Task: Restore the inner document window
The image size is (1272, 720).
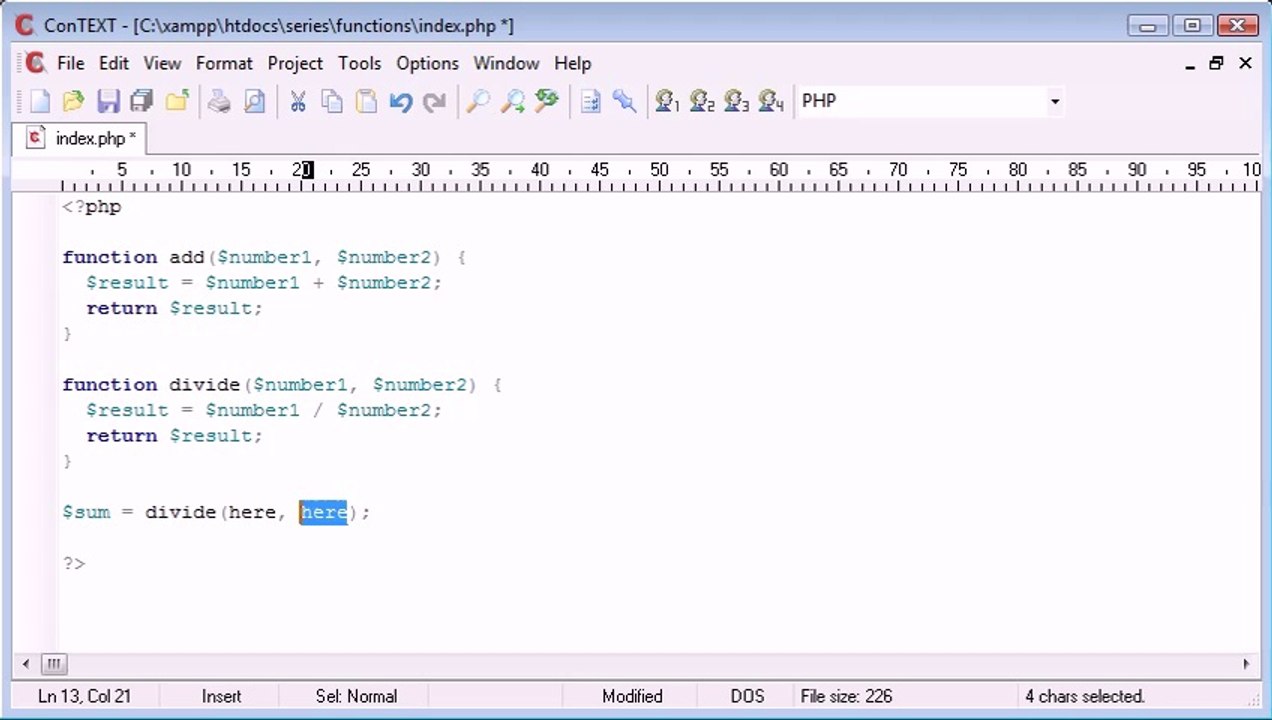Action: (1217, 63)
